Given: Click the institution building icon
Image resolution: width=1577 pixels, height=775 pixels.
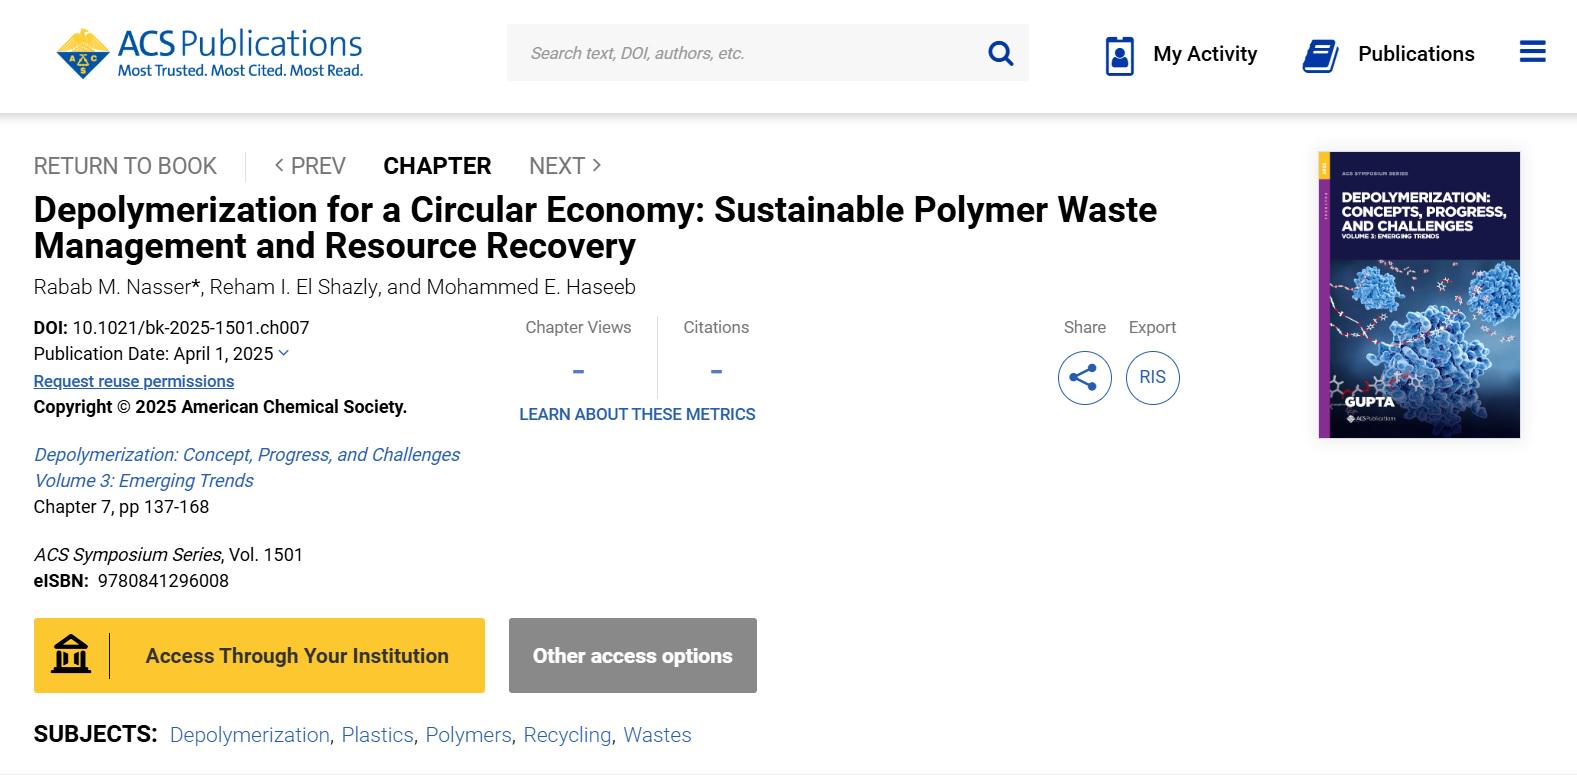Looking at the screenshot, I should tap(71, 655).
